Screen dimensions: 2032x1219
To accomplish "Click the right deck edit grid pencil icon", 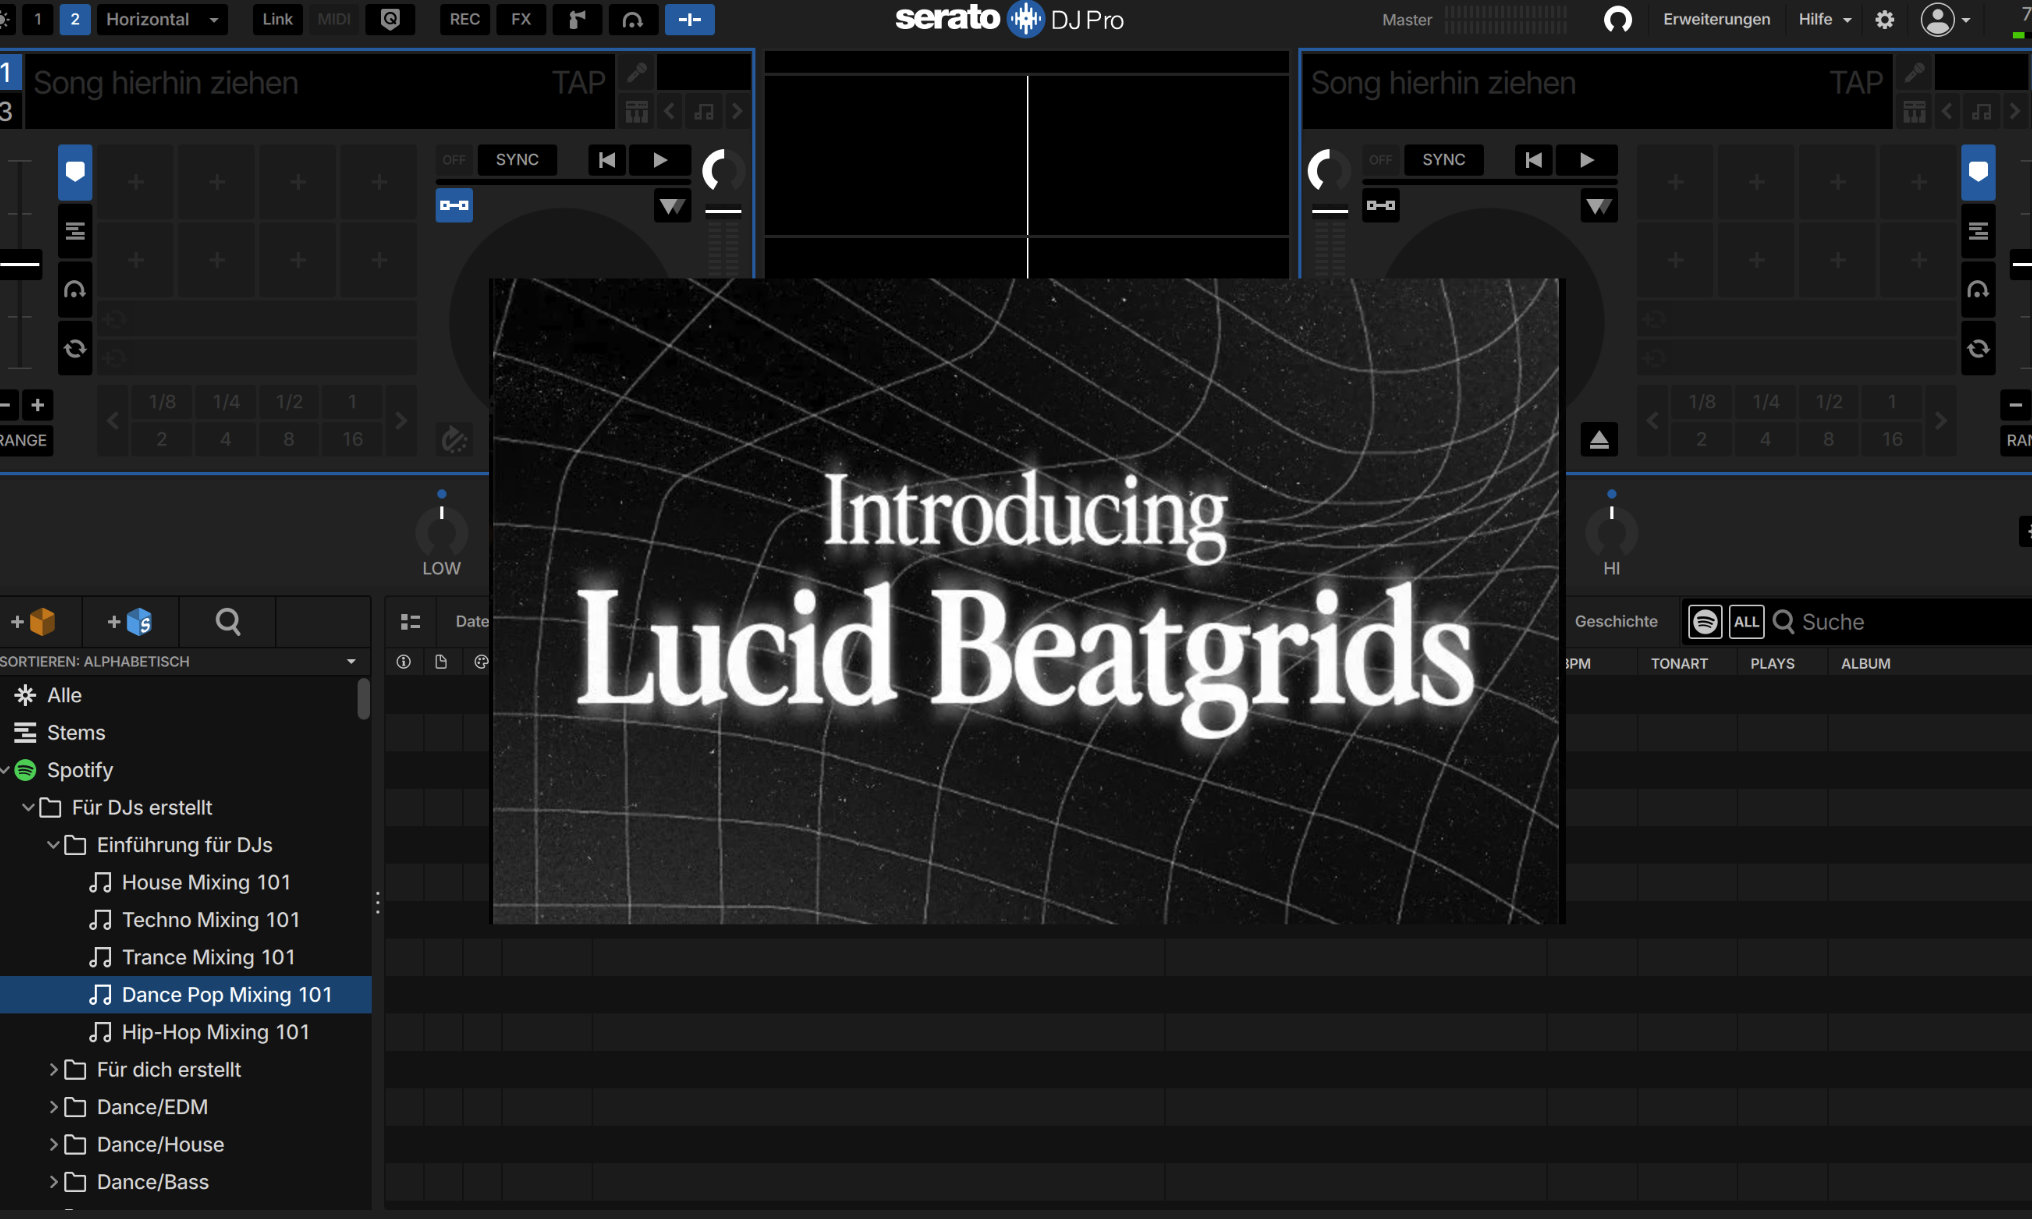I will (1914, 72).
